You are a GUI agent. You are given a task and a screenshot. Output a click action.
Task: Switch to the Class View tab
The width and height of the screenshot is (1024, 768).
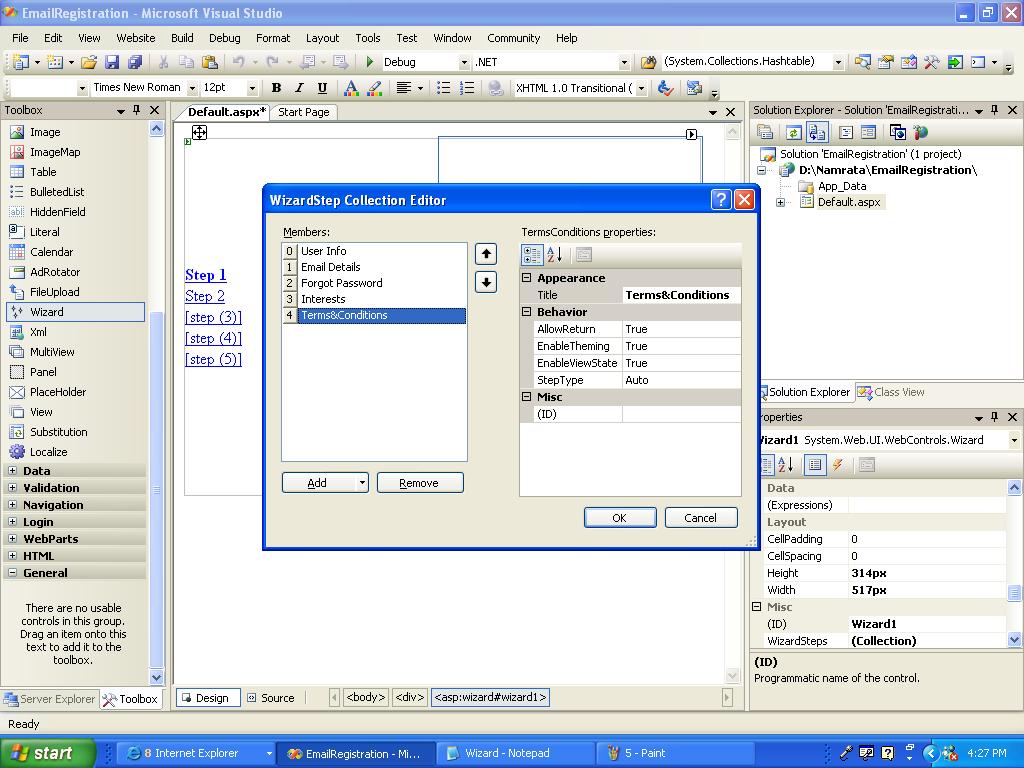click(x=891, y=392)
